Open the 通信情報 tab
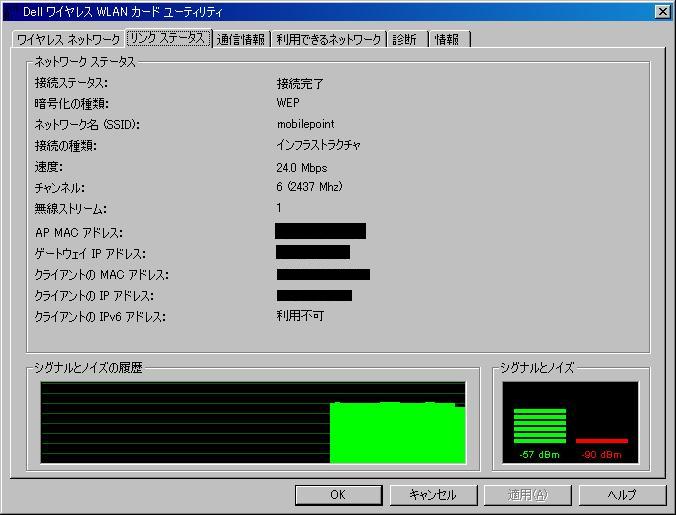The width and height of the screenshot is (676, 515). tap(241, 40)
